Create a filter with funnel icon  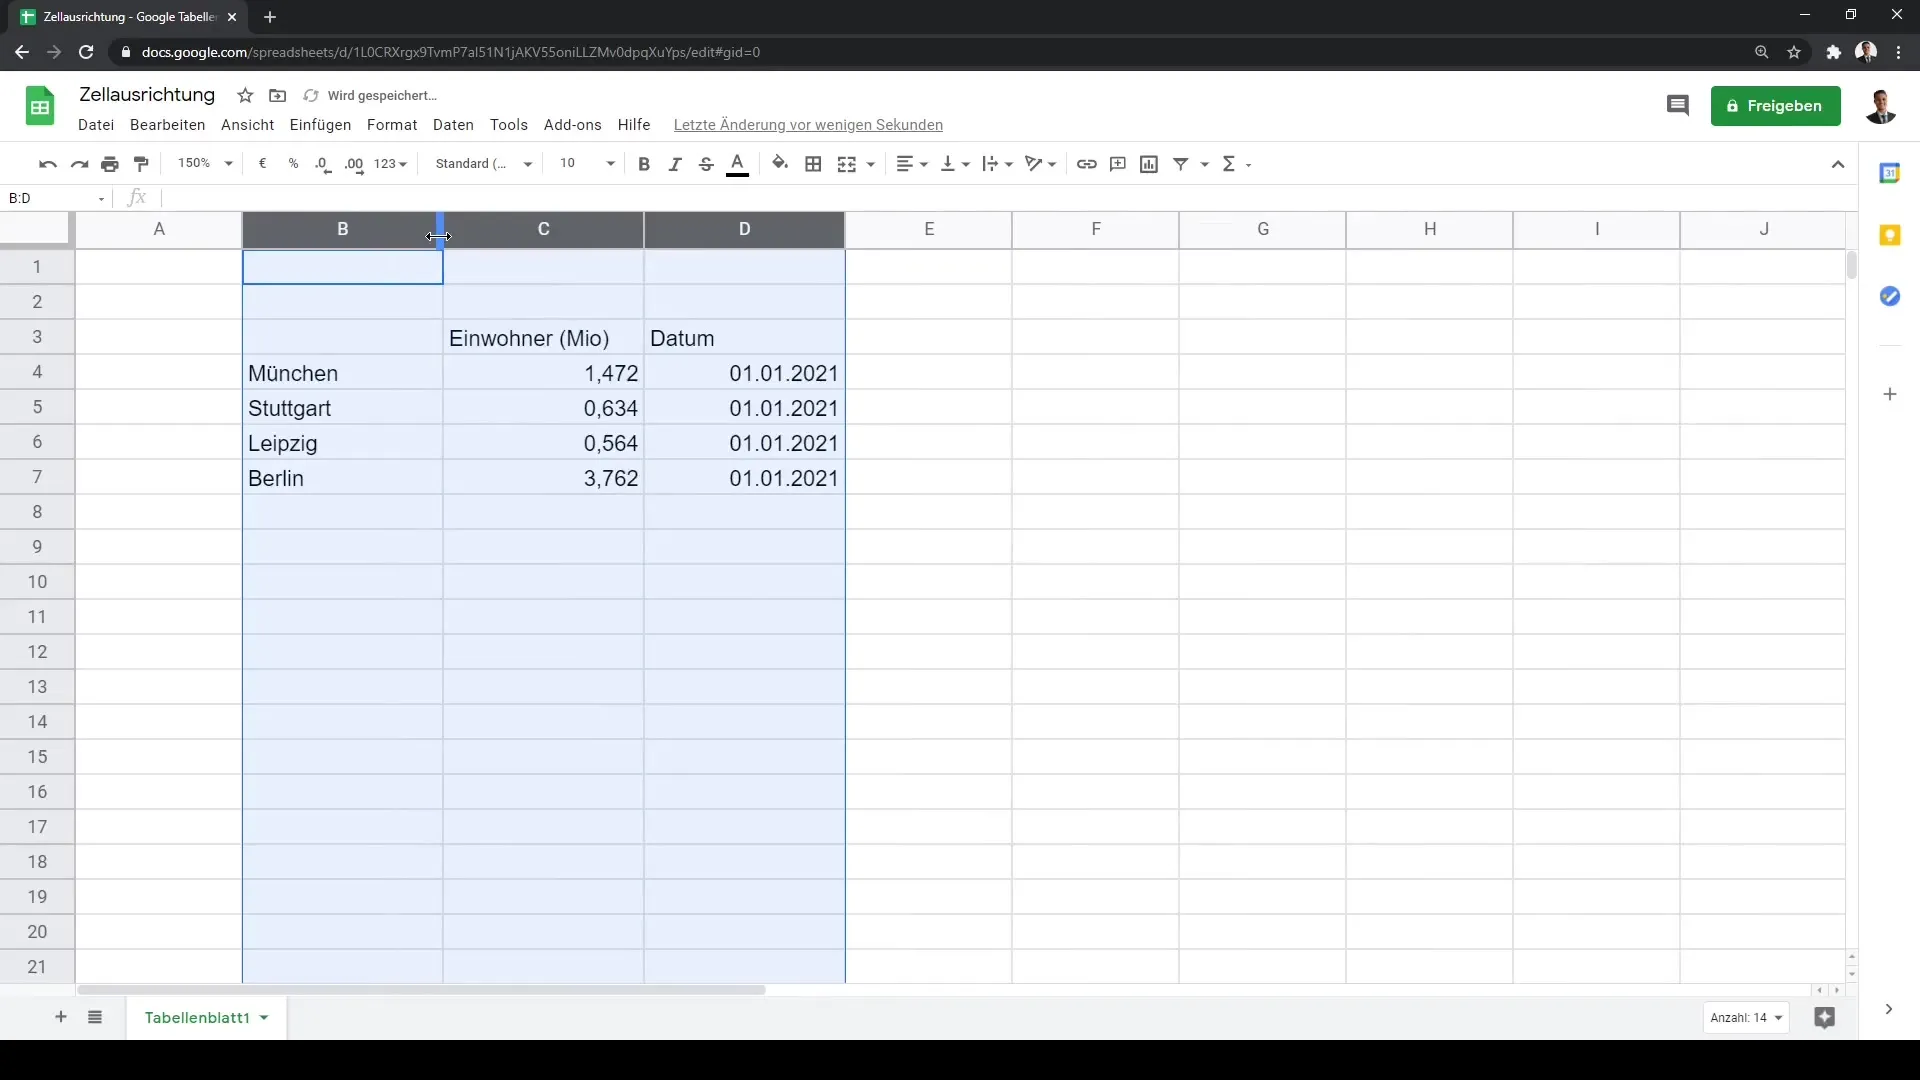pos(1181,164)
